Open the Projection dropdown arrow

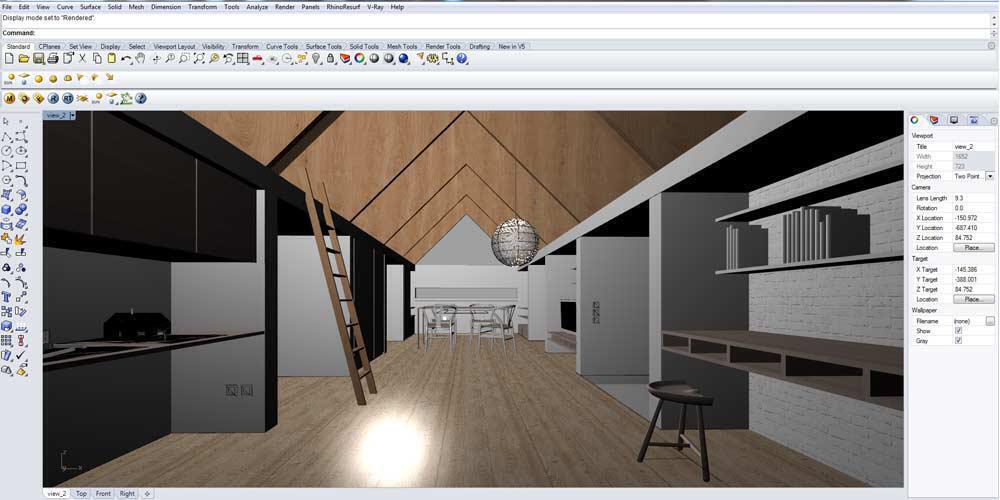coord(990,176)
